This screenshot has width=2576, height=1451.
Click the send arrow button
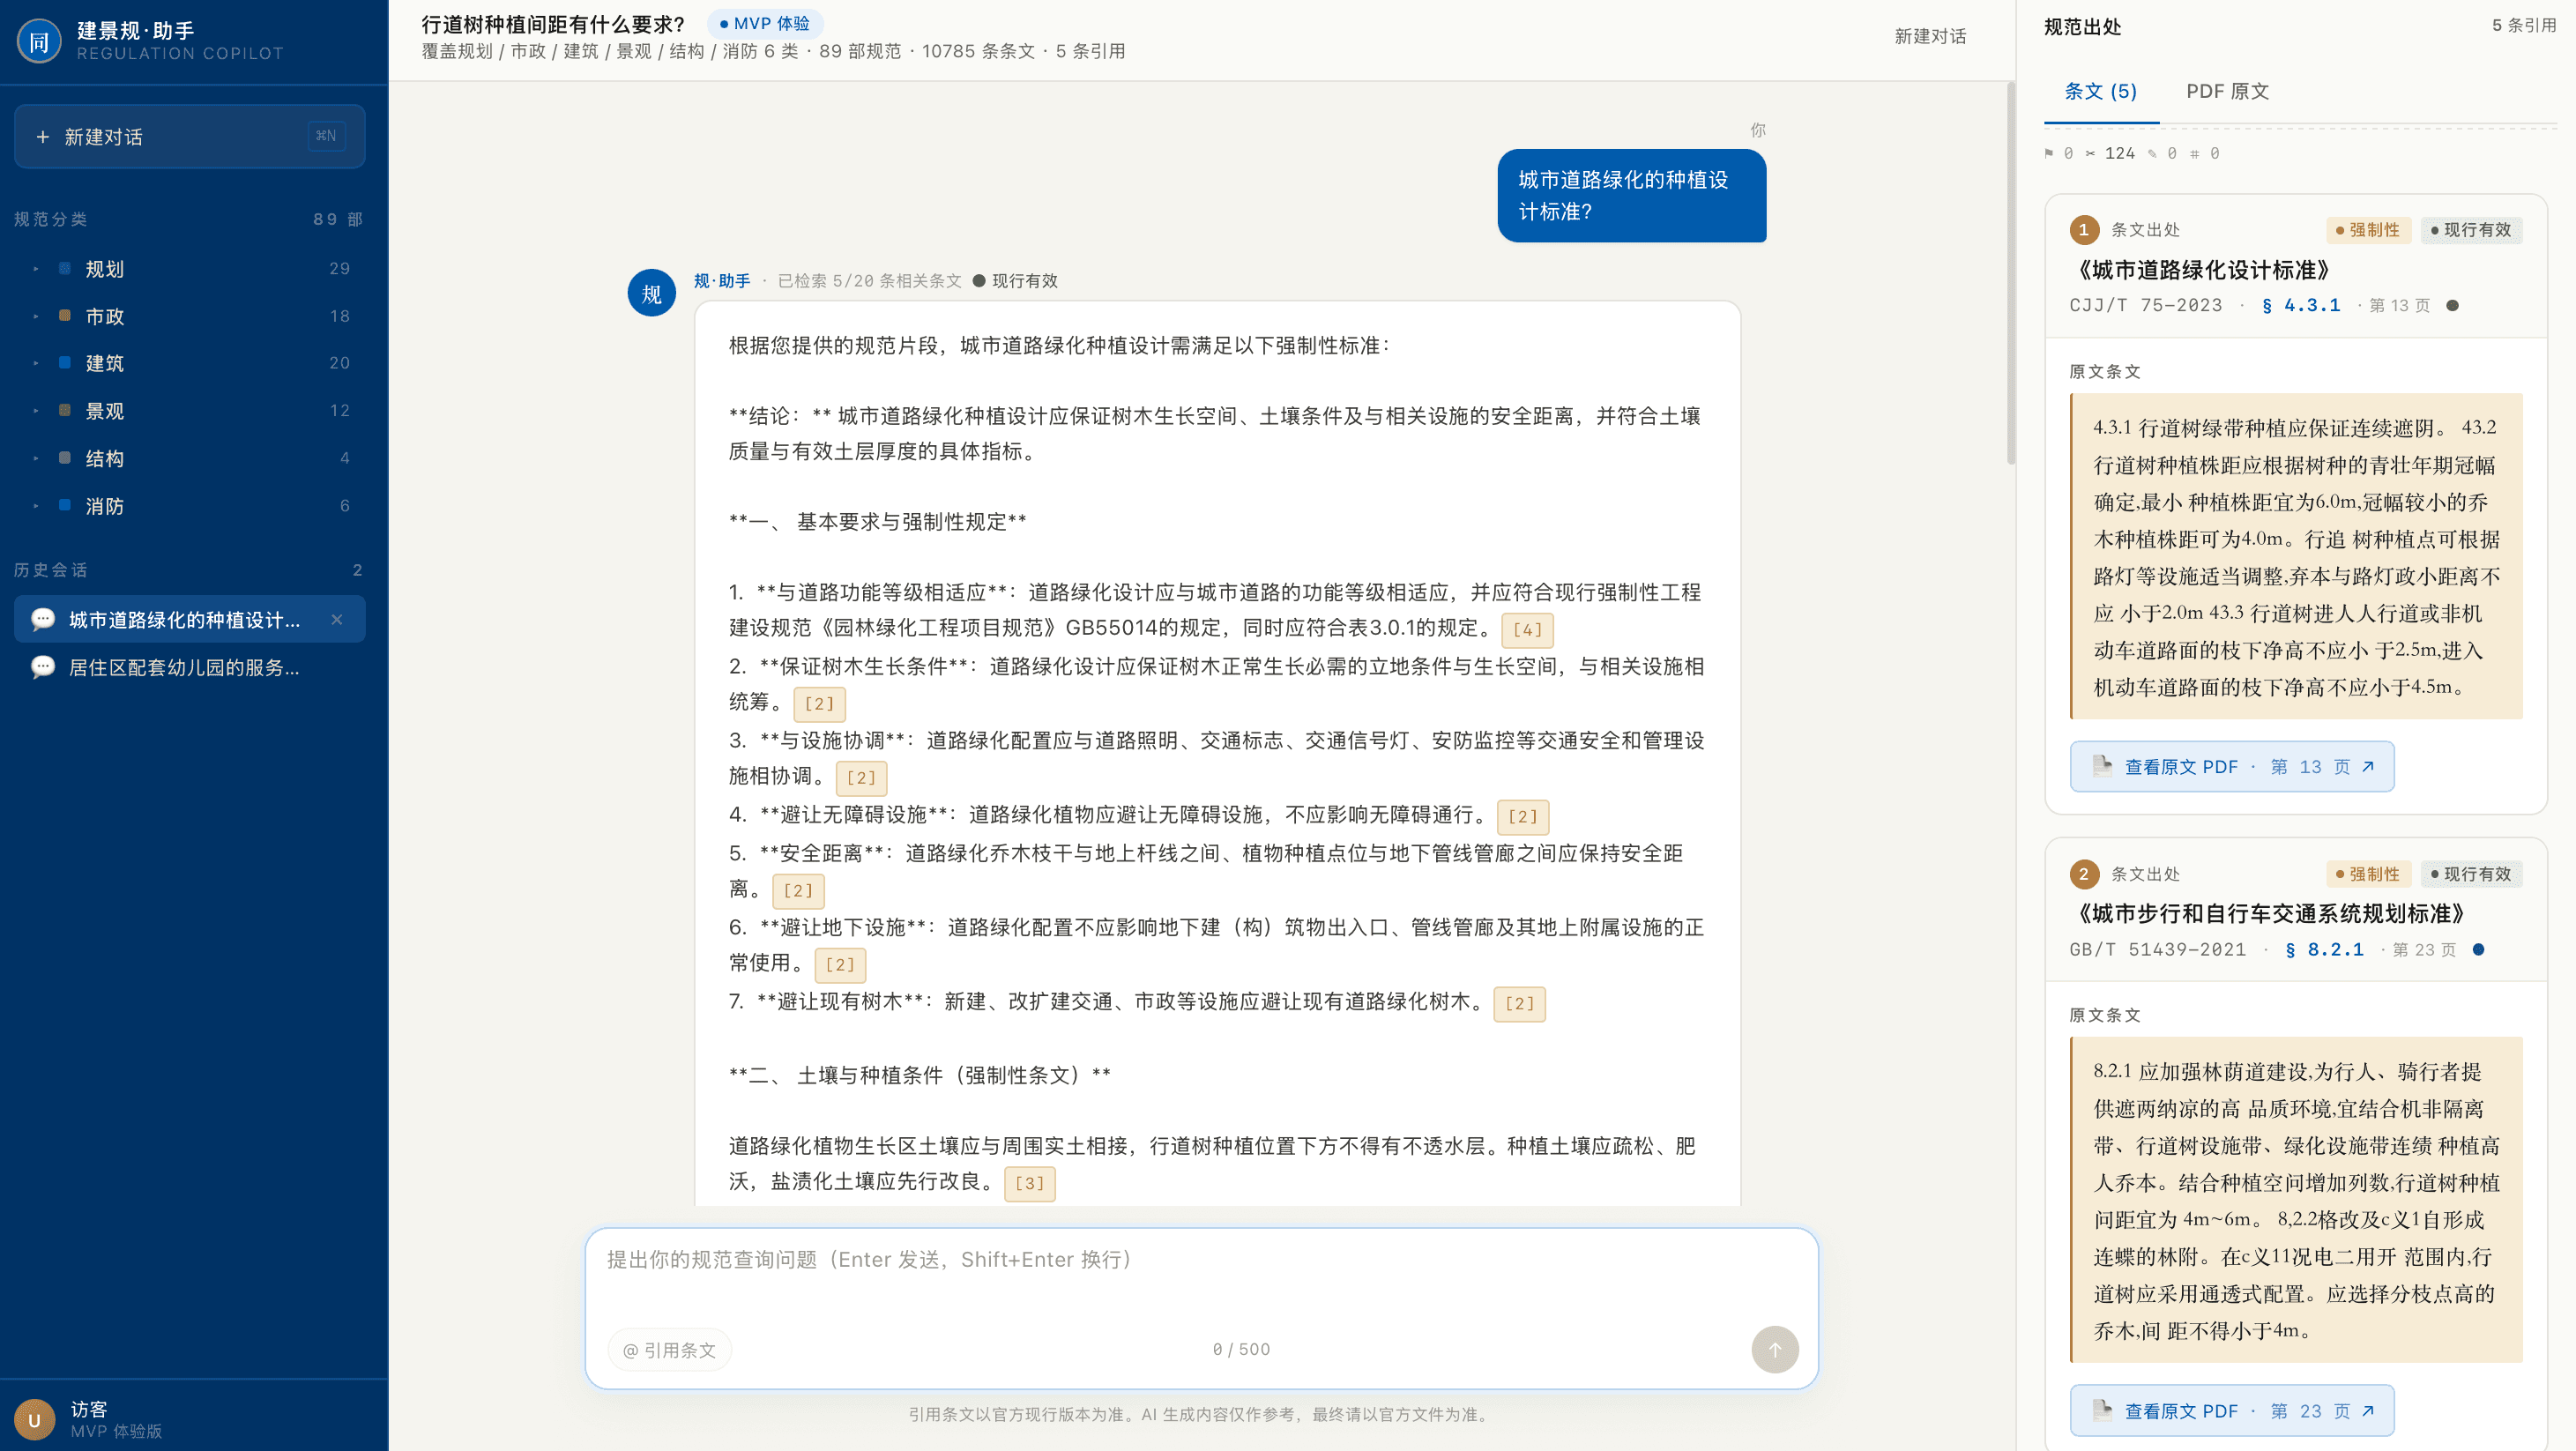[1774, 1349]
